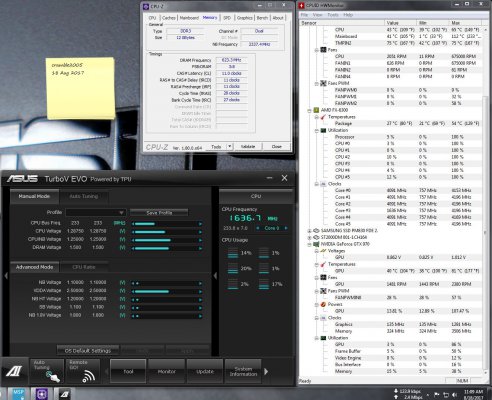Click the Samsung SSD drive icon

coord(316,231)
